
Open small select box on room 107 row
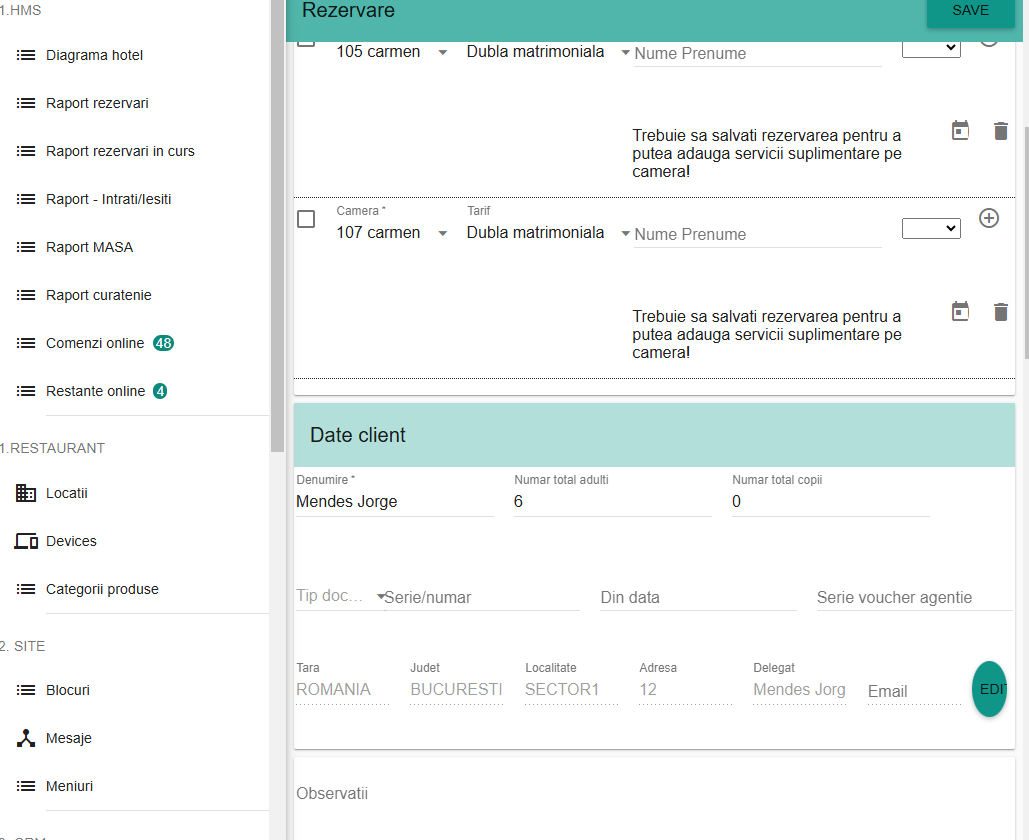[x=931, y=228]
